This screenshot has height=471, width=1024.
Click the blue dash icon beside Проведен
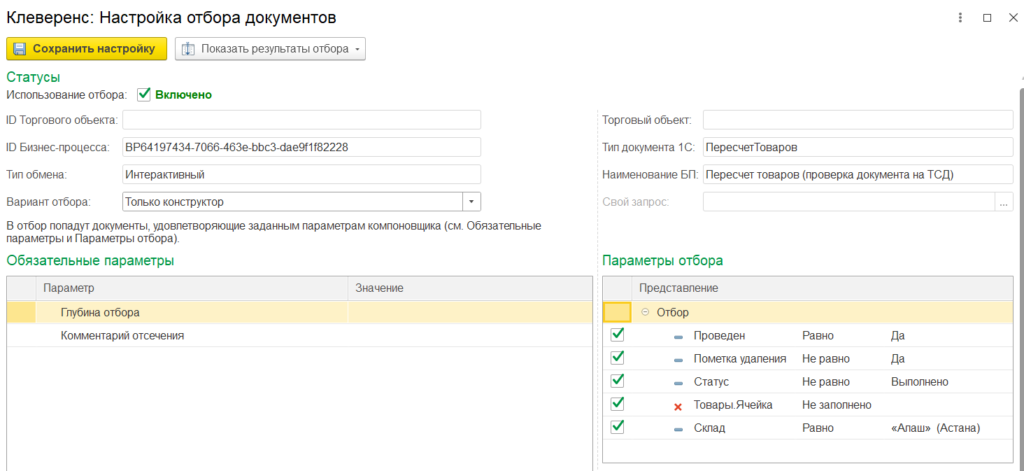[678, 336]
